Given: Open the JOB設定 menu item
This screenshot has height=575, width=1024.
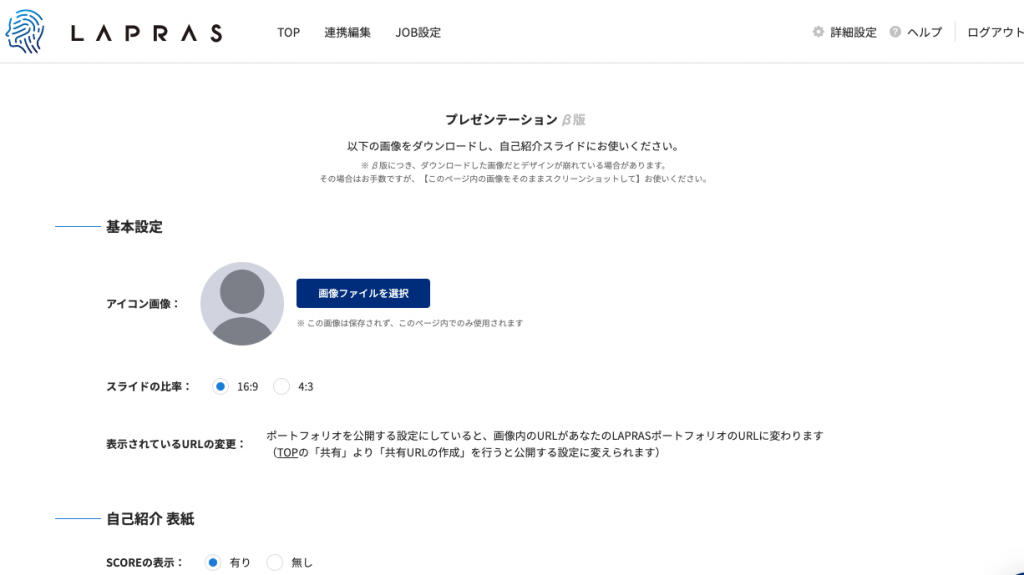Looking at the screenshot, I should [x=418, y=33].
